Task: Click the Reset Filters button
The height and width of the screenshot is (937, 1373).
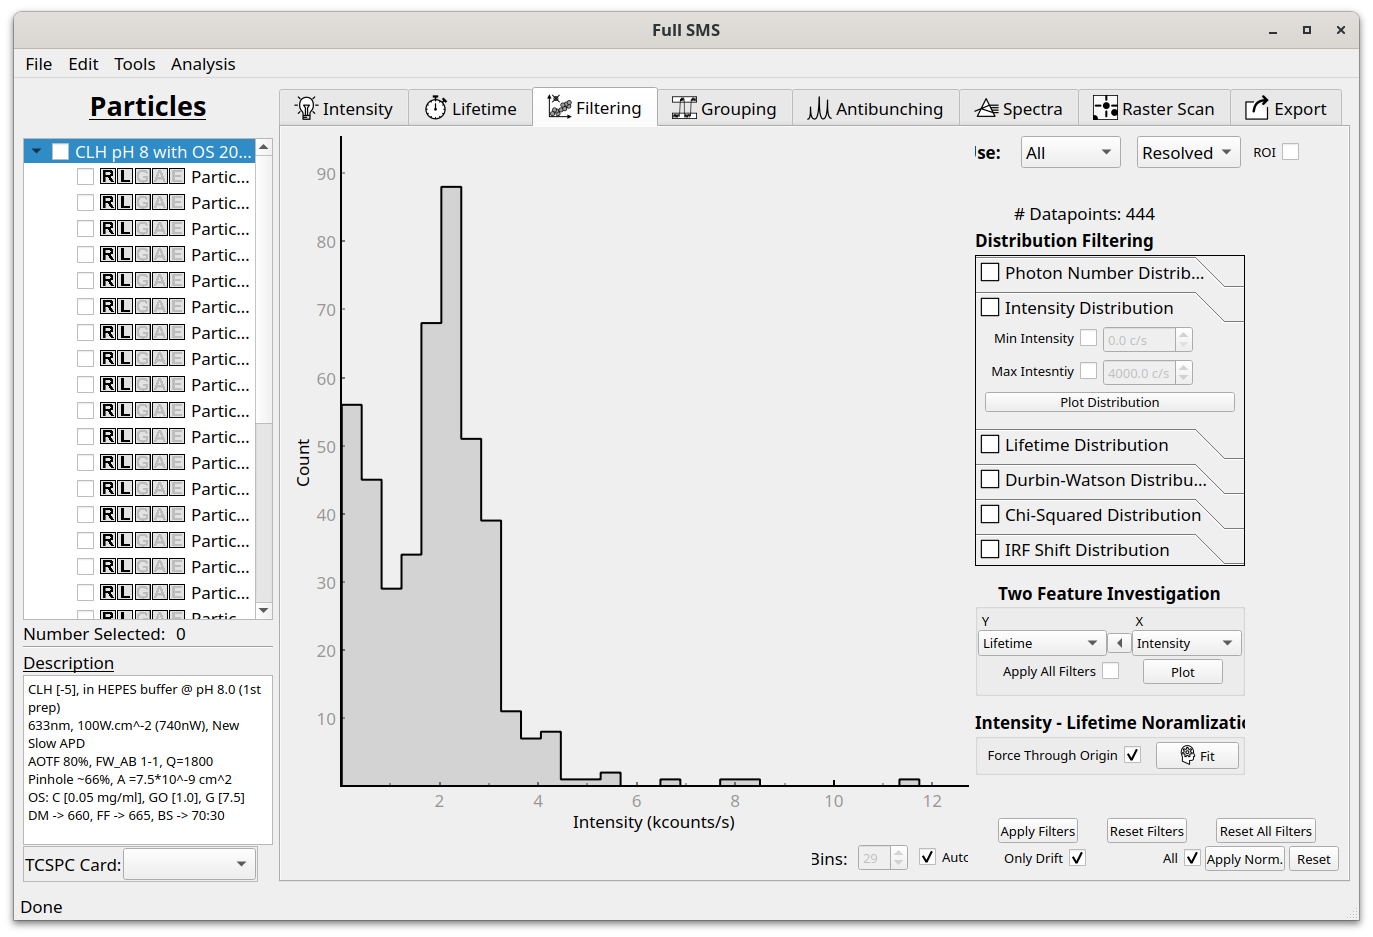Action: 1147,831
